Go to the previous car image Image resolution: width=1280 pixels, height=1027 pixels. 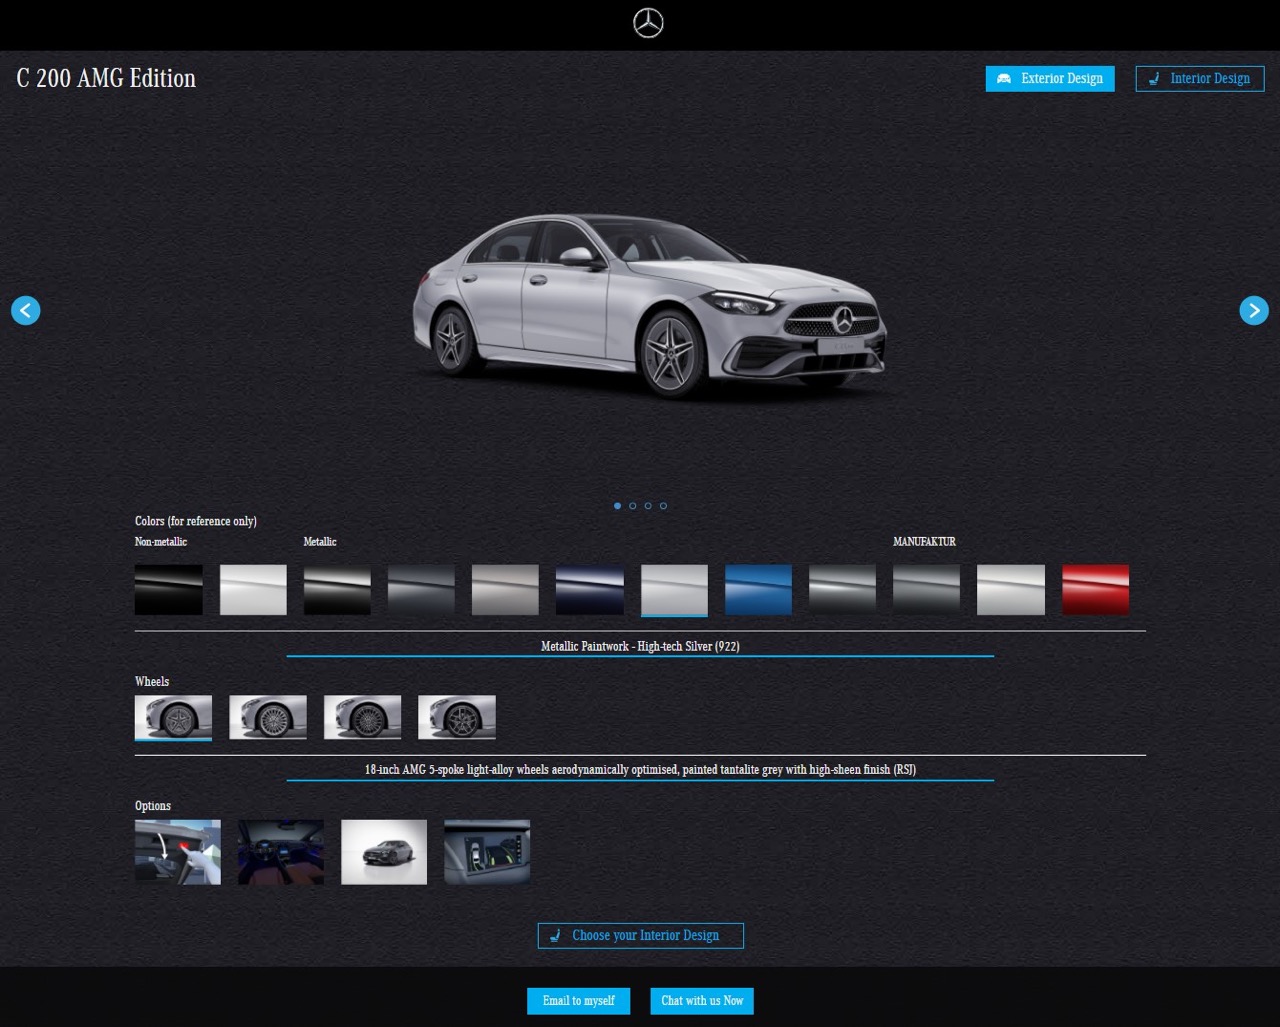point(26,310)
